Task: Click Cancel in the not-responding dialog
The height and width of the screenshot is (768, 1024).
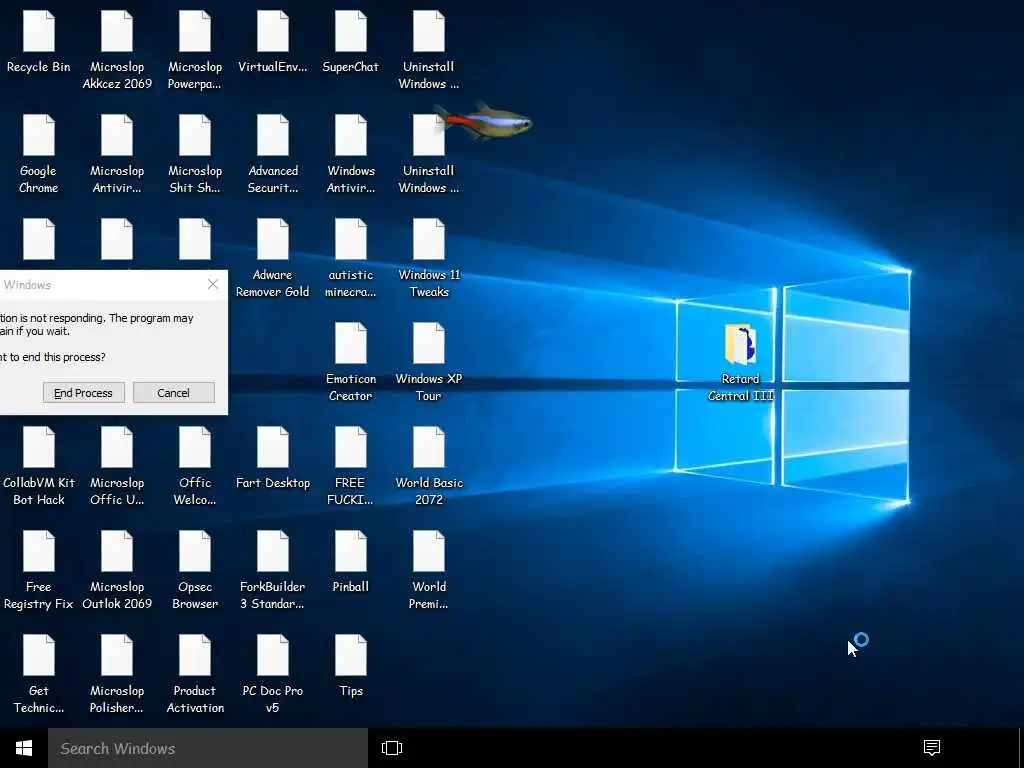Action: [174, 392]
